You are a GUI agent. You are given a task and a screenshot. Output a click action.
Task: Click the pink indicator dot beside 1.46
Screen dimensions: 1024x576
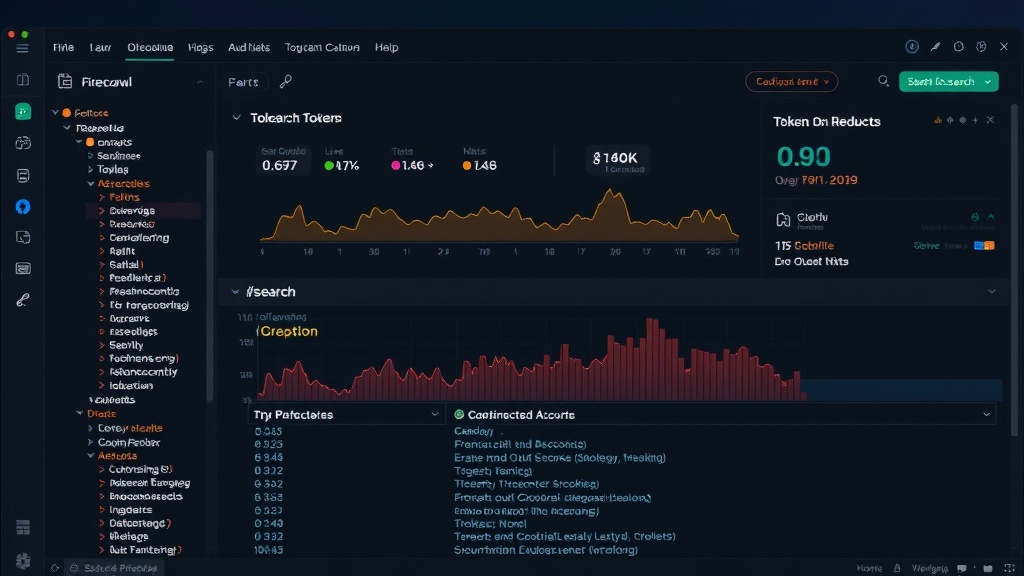pos(396,166)
